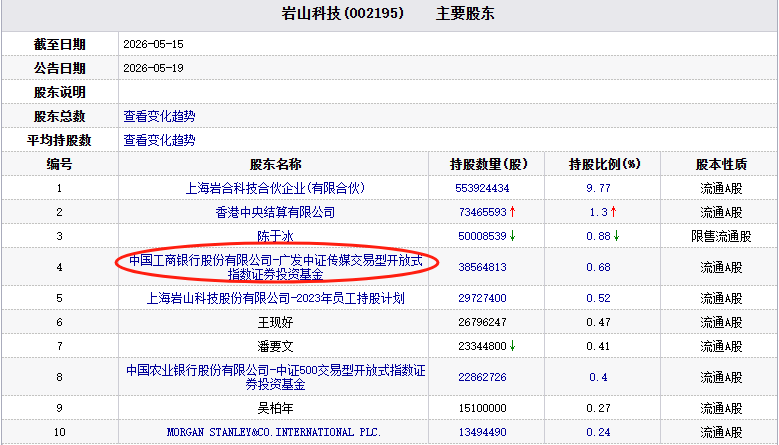Image resolution: width=779 pixels, height=445 pixels.
Task: Select shareholder name 吴柏年
Action: pyautogui.click(x=275, y=408)
